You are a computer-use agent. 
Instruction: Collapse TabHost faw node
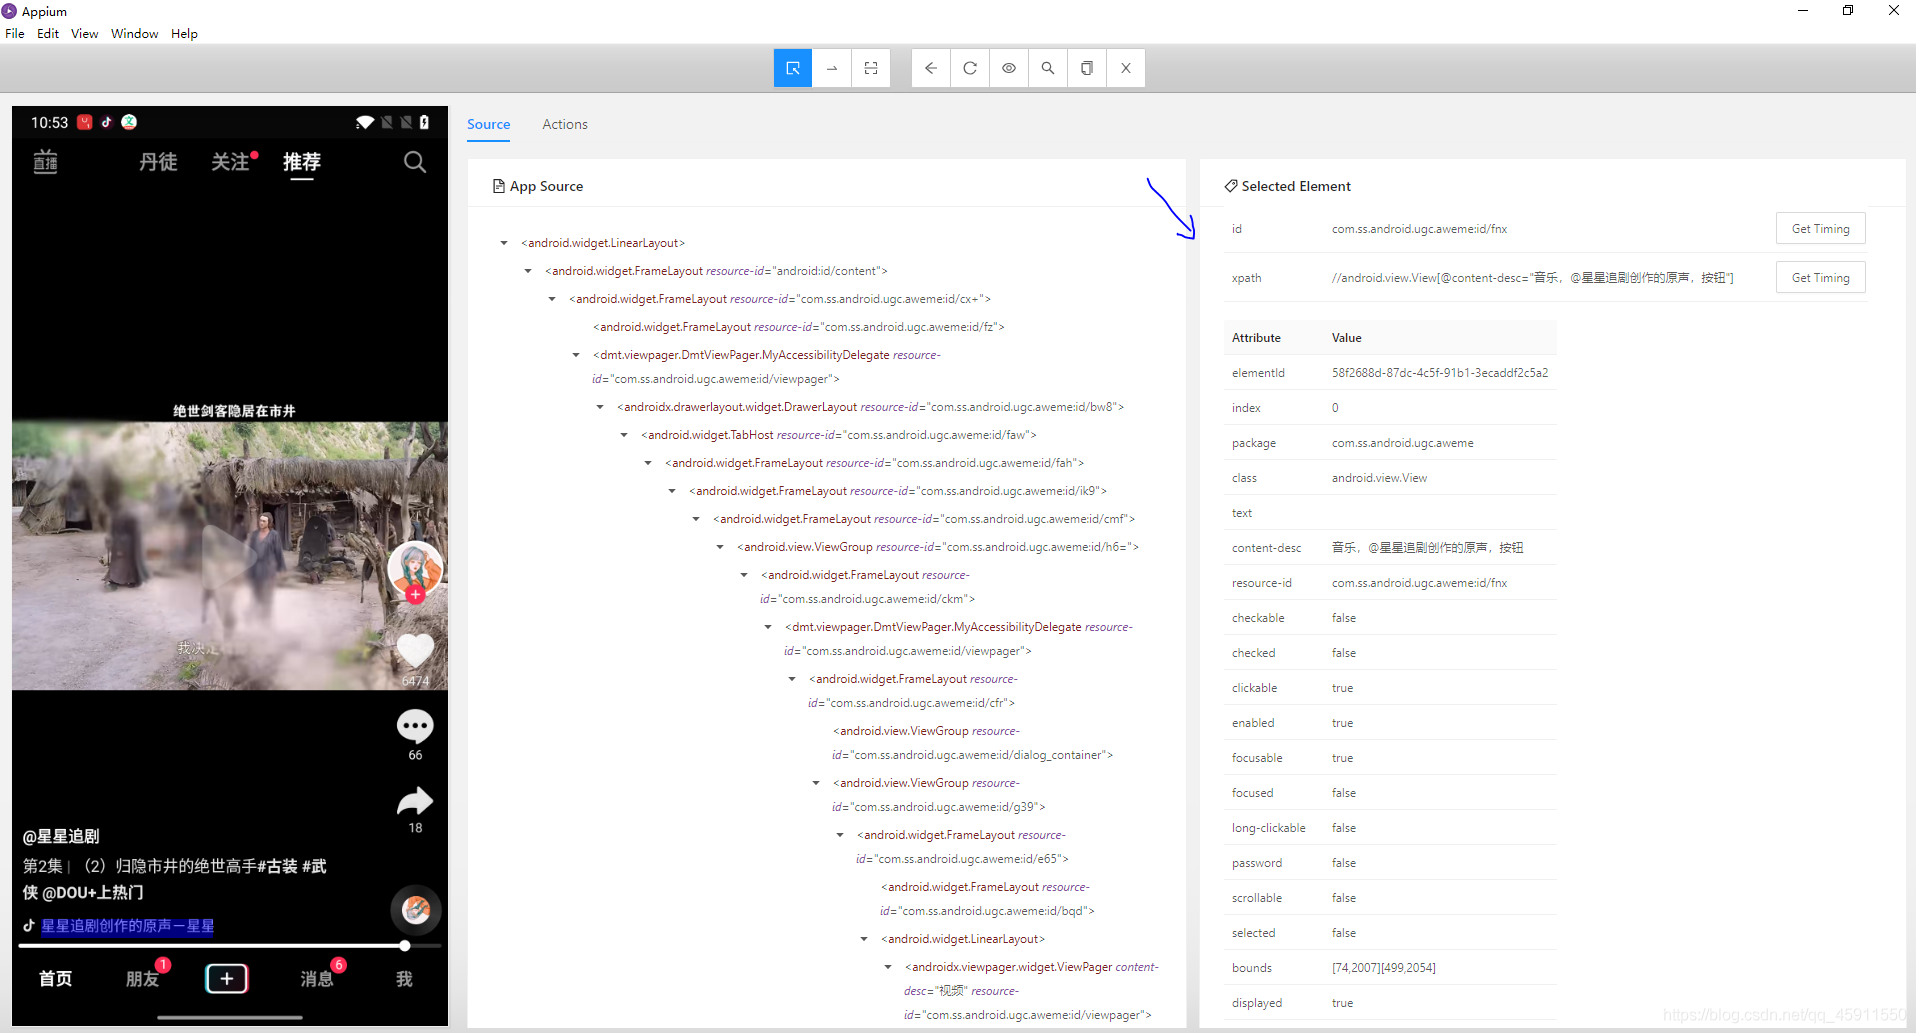click(x=624, y=435)
